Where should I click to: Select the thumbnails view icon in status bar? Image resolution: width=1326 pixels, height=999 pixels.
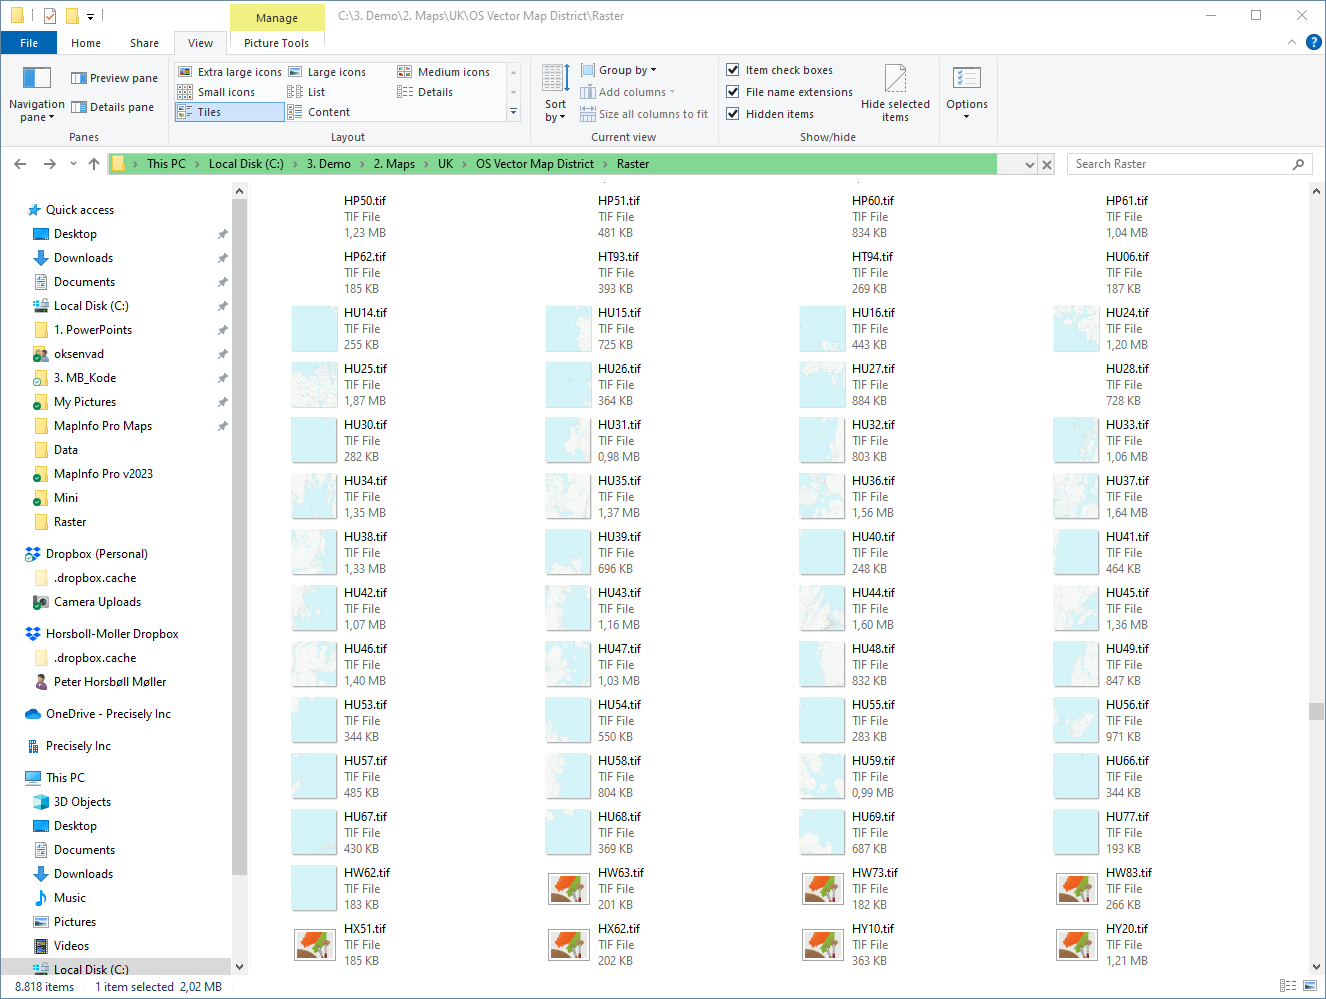pyautogui.click(x=1310, y=987)
